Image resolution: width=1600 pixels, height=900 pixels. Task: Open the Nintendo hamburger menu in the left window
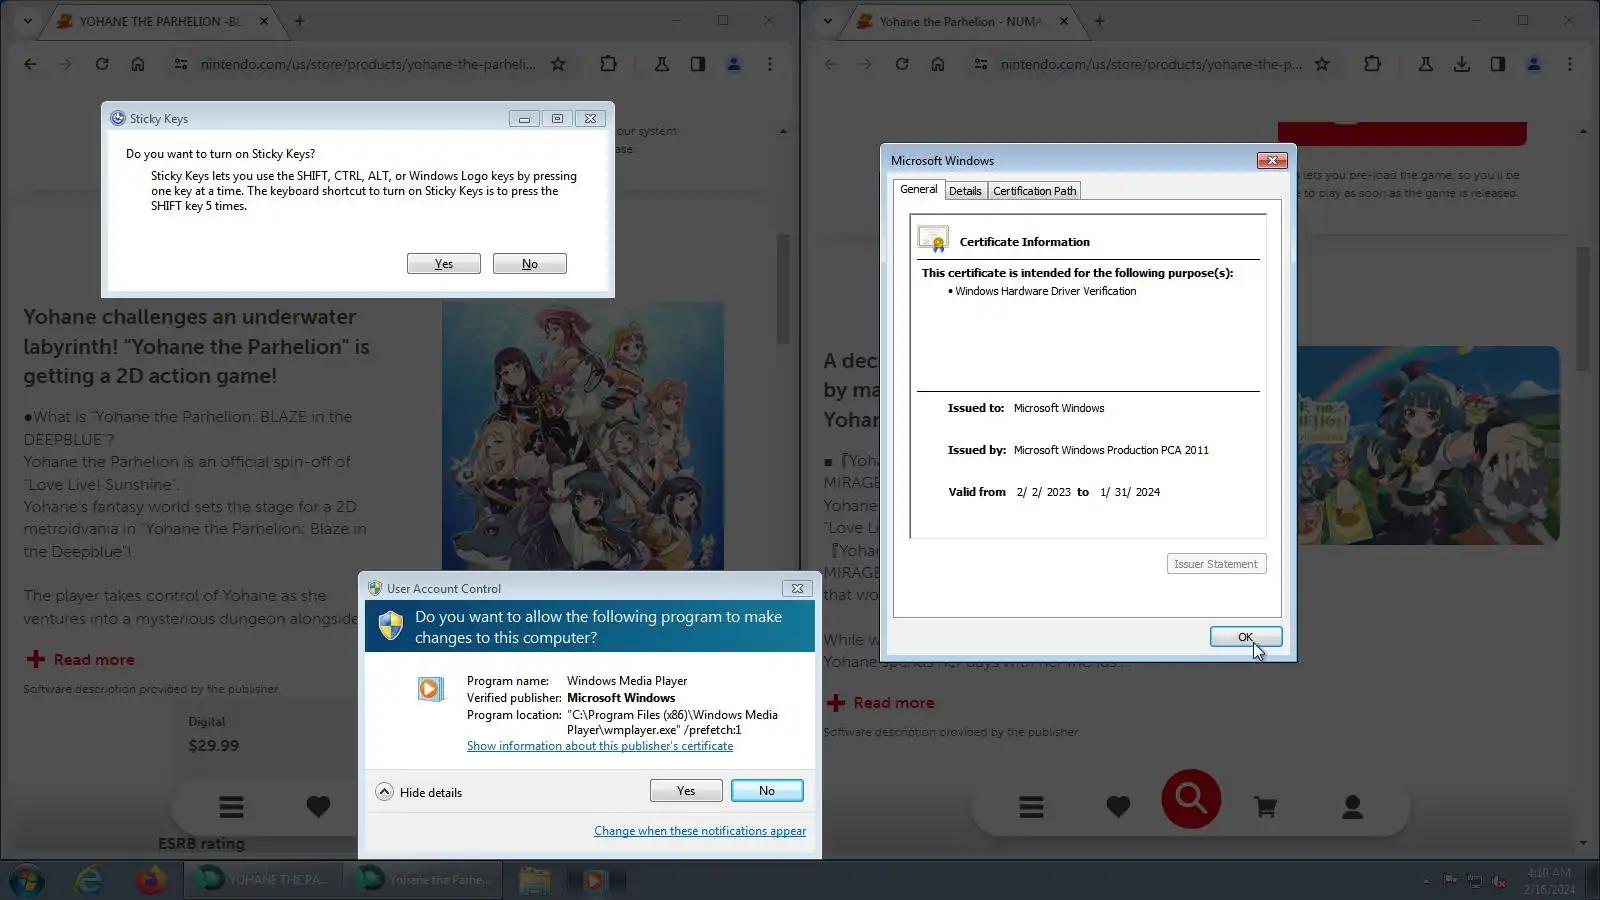coord(232,807)
